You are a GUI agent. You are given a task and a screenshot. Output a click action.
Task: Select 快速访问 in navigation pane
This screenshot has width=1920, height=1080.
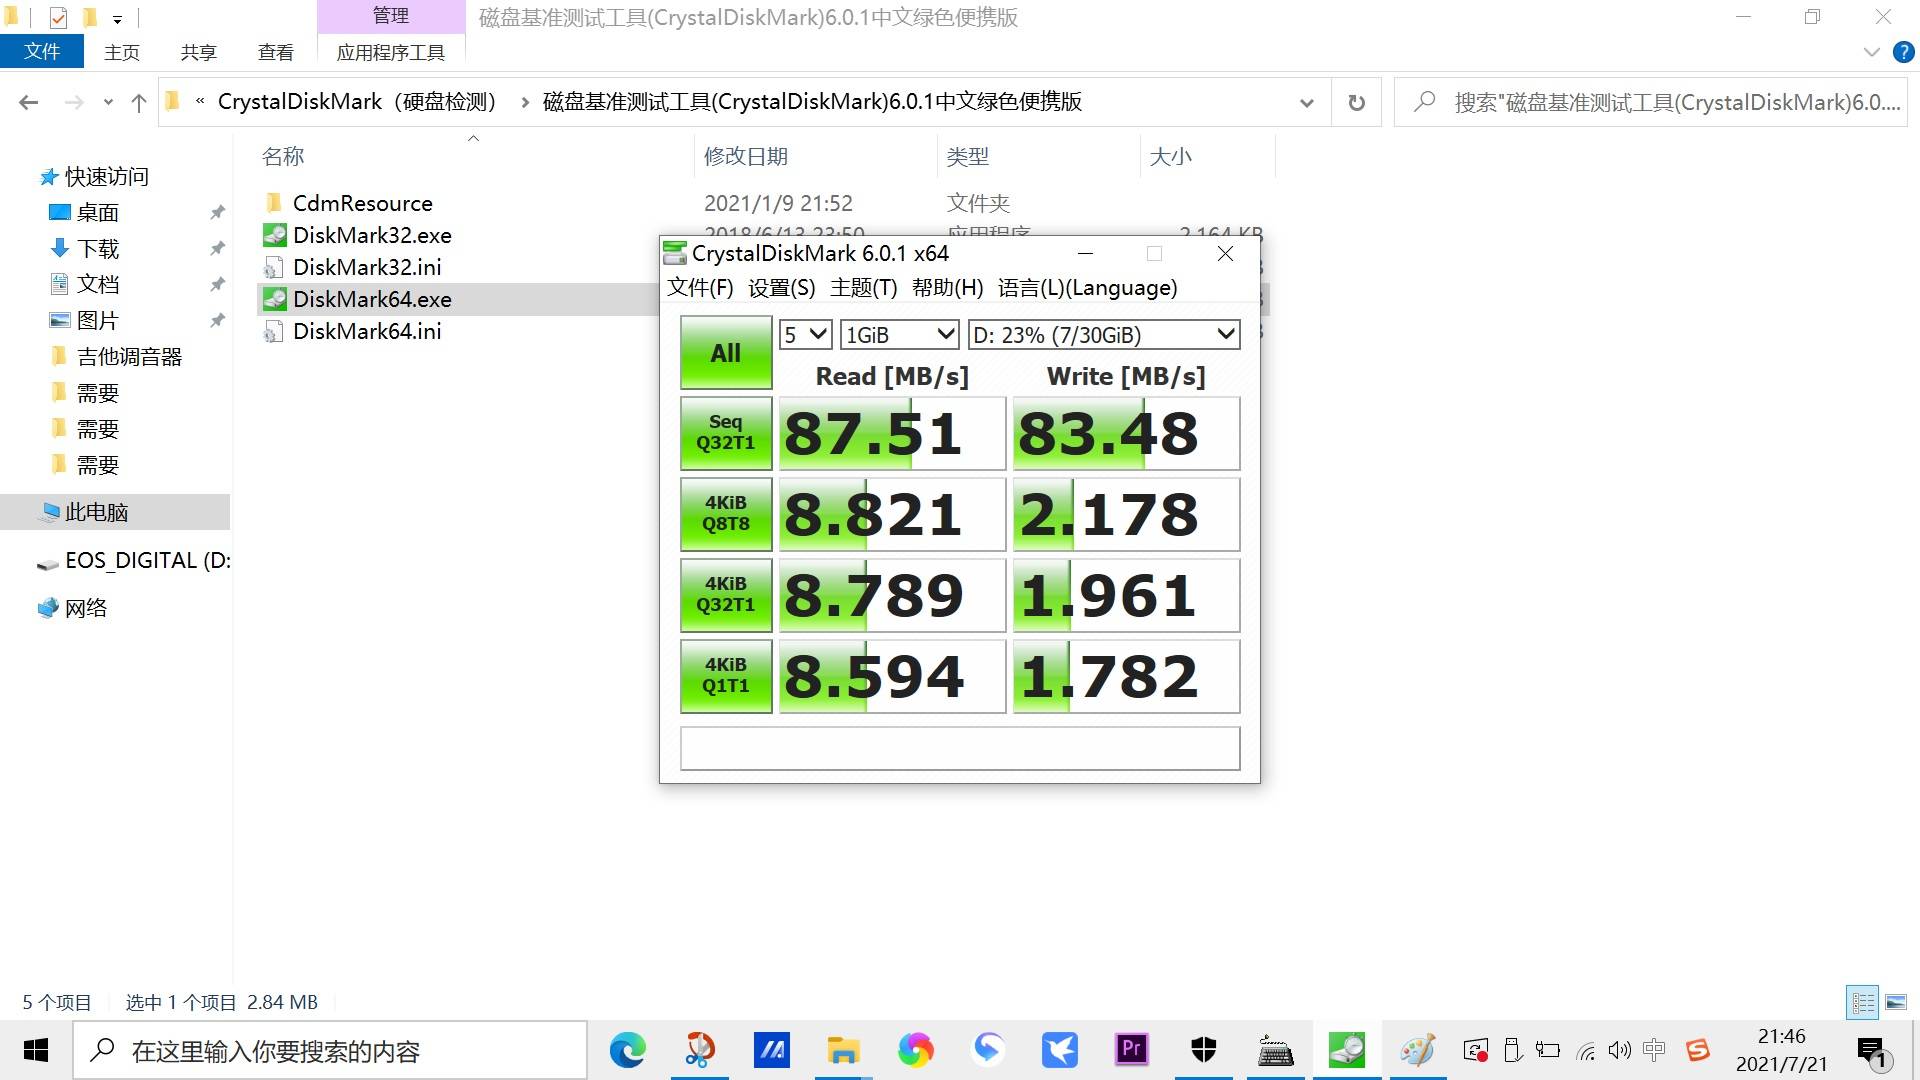[x=106, y=176]
